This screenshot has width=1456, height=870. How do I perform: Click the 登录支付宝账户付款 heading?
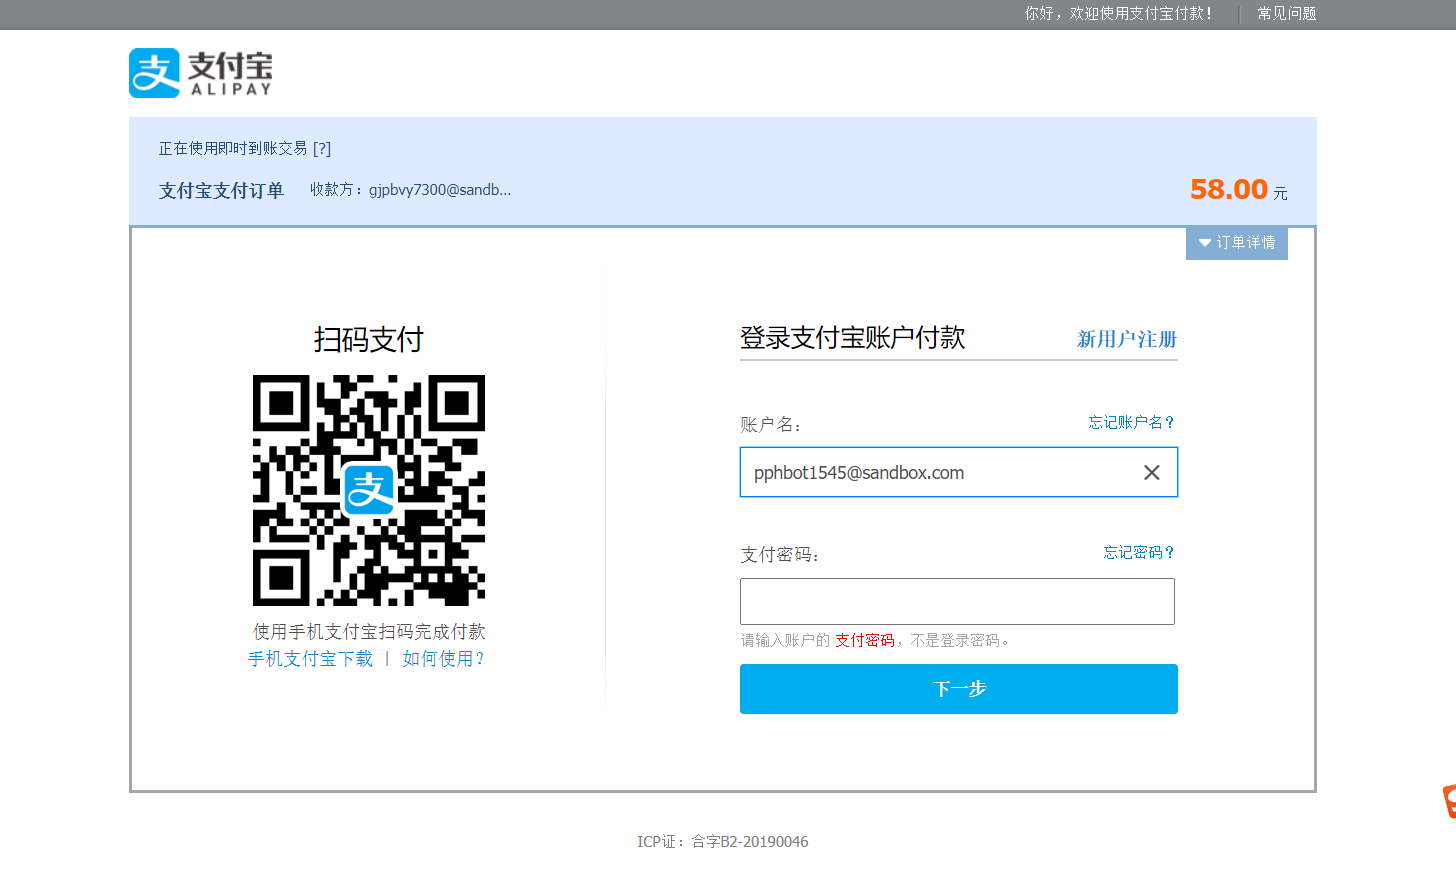pyautogui.click(x=852, y=338)
